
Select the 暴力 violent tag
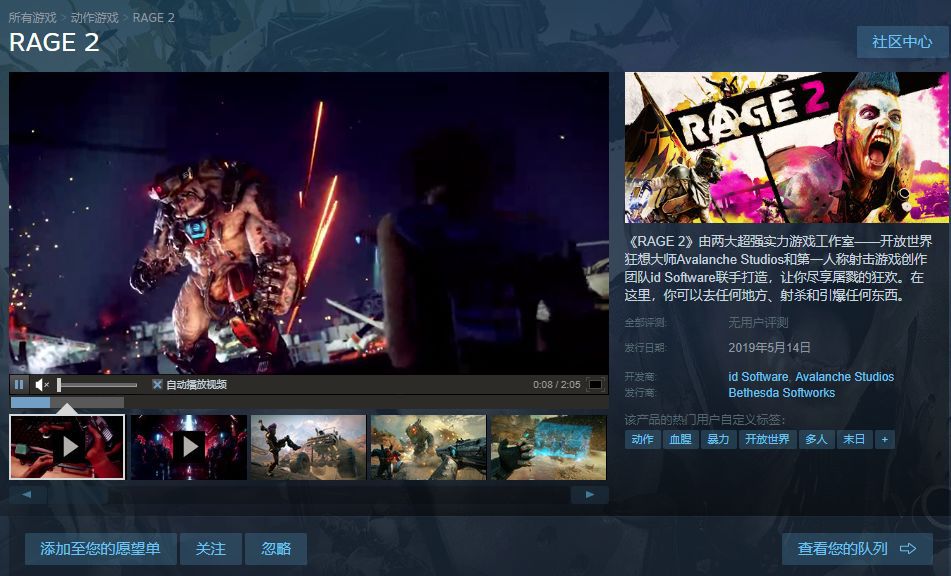pyautogui.click(x=718, y=439)
